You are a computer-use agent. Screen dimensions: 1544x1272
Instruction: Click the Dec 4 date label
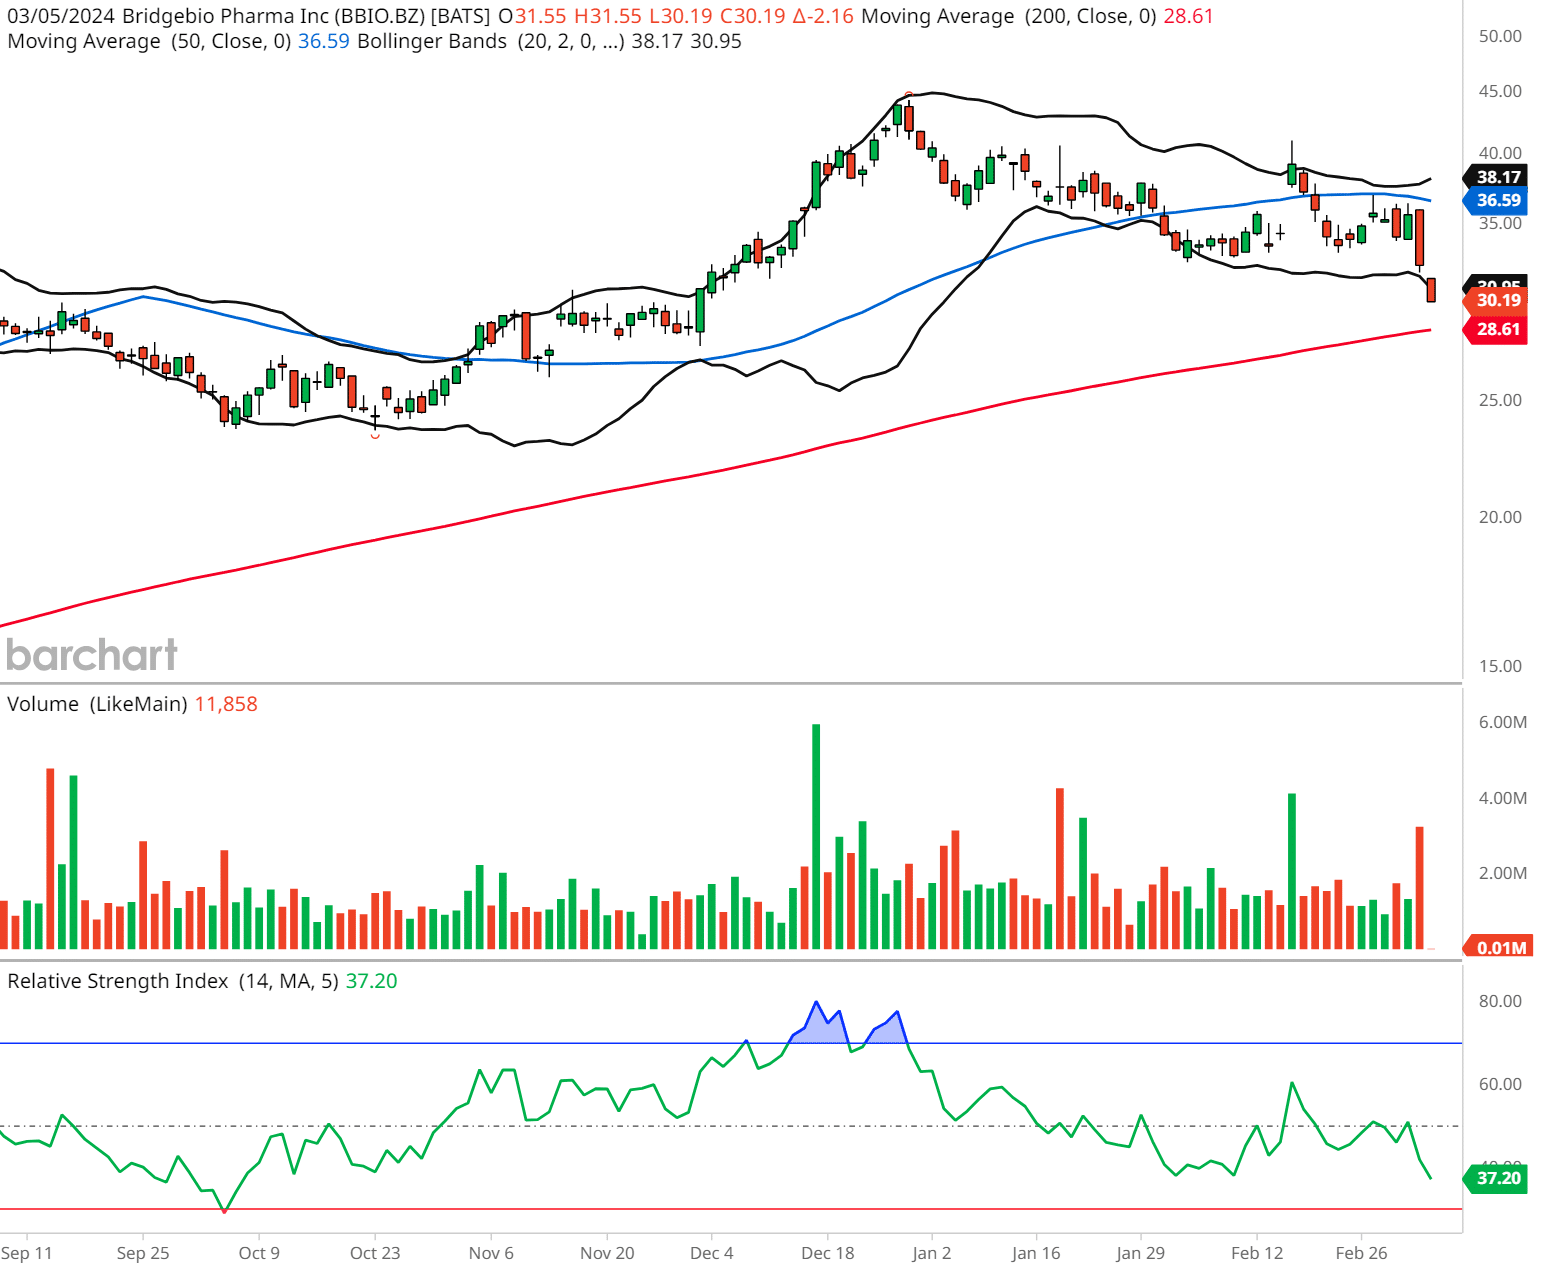(712, 1253)
